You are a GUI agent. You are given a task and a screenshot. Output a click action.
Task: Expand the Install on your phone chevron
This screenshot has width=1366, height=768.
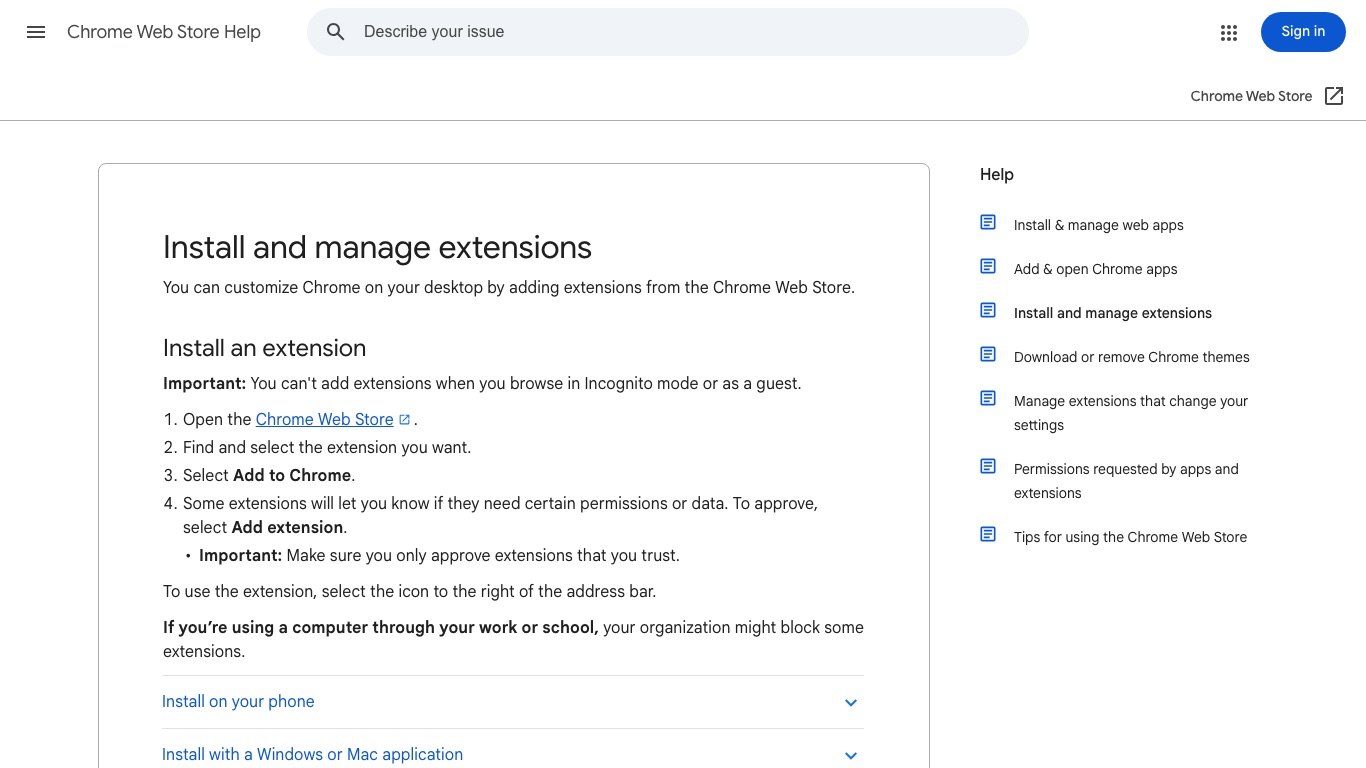click(x=851, y=703)
